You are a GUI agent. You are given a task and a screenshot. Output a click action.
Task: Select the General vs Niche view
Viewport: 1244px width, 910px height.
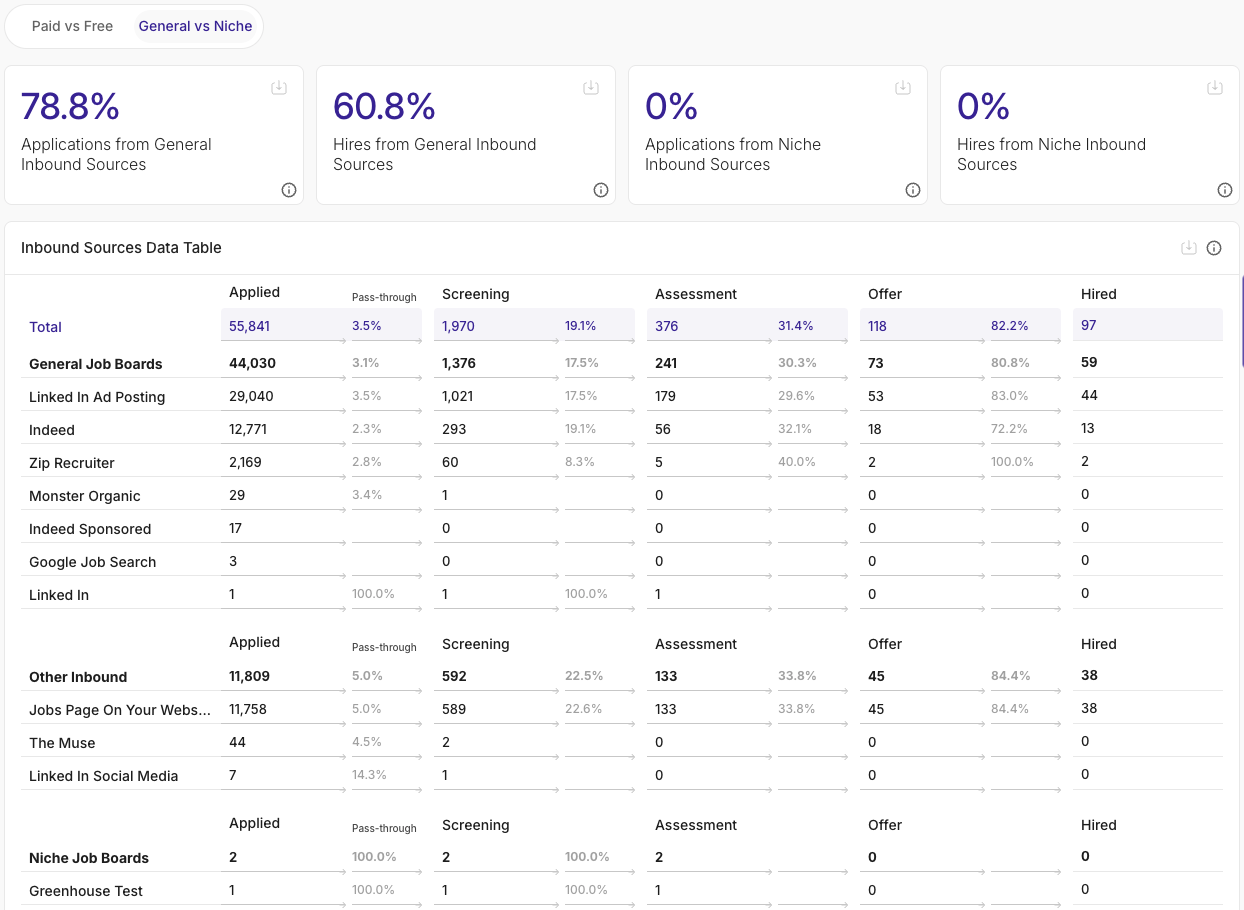pyautogui.click(x=195, y=26)
